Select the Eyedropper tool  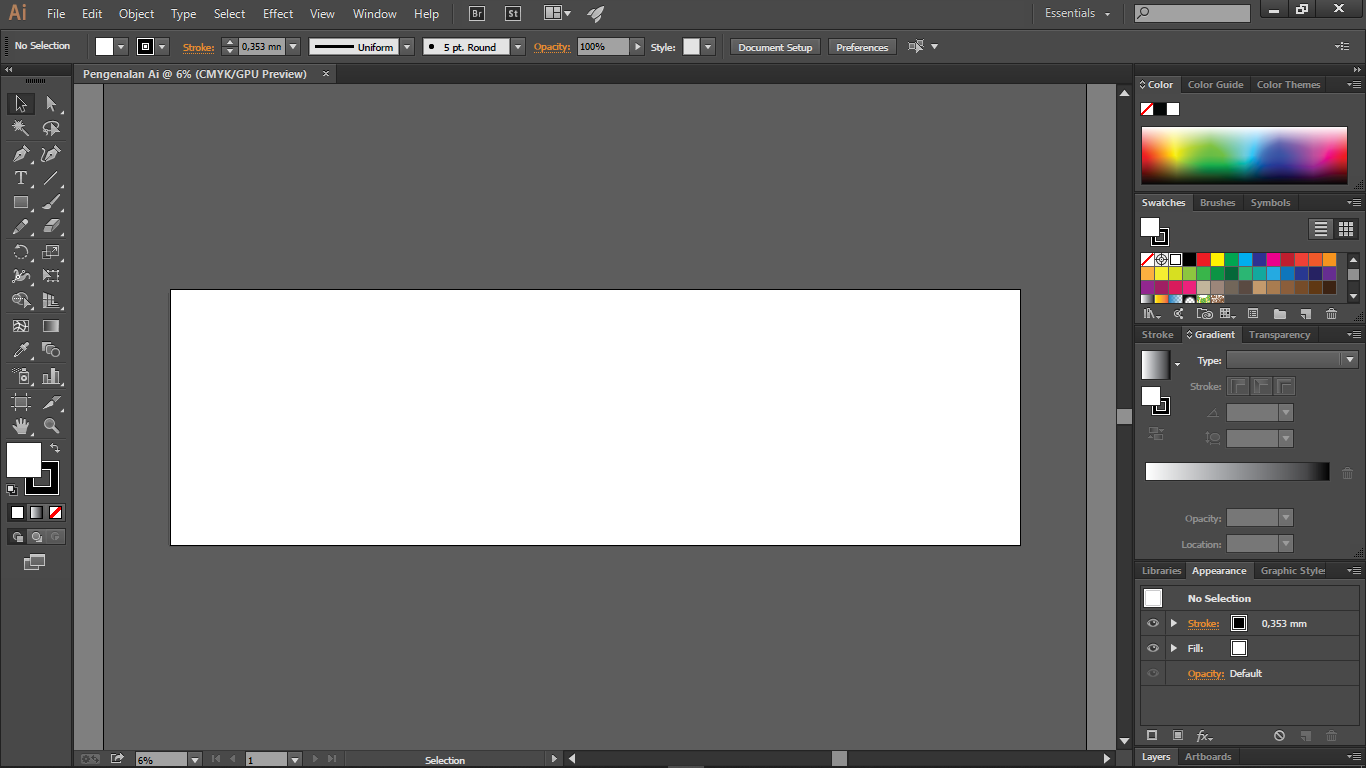tap(21, 351)
